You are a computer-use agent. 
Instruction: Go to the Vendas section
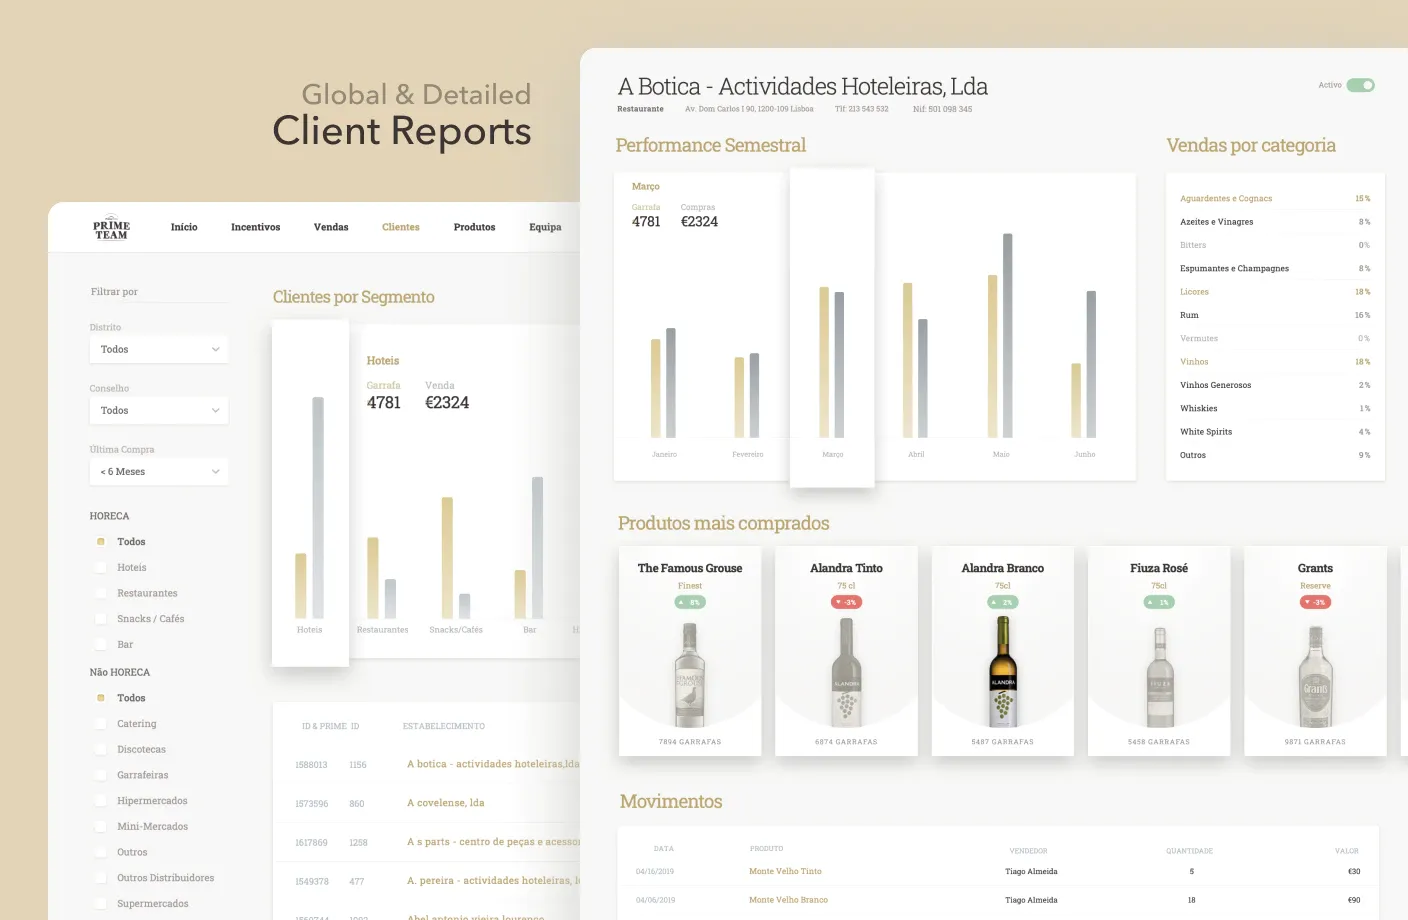click(x=331, y=227)
